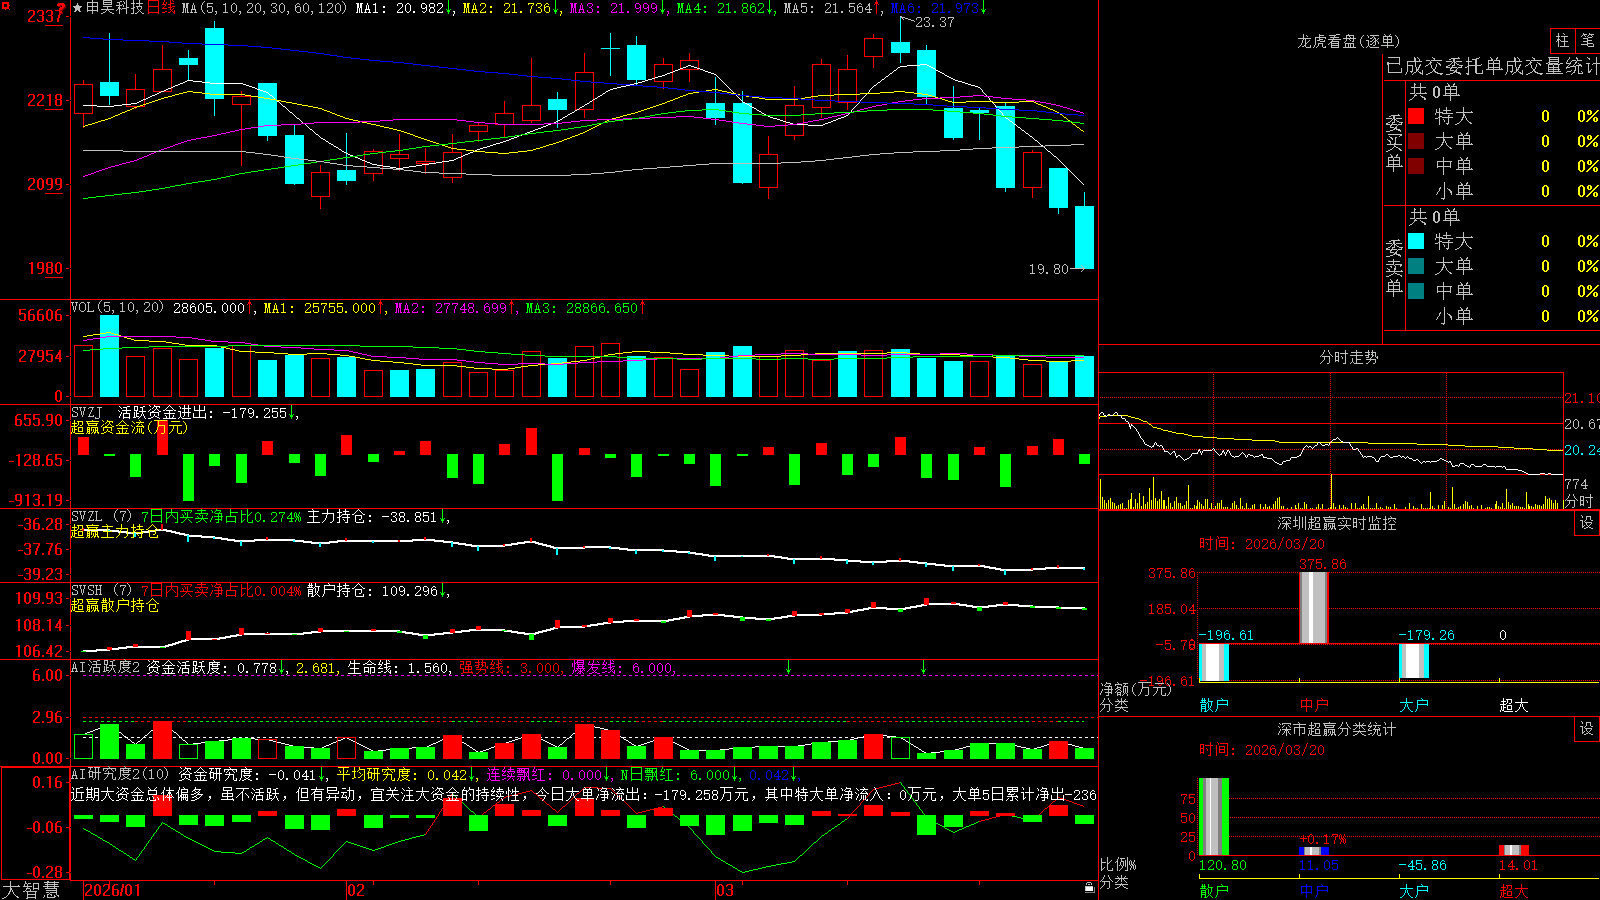
Task: Open the VOL(5,10,20) indicator label
Action: pyautogui.click(x=117, y=308)
